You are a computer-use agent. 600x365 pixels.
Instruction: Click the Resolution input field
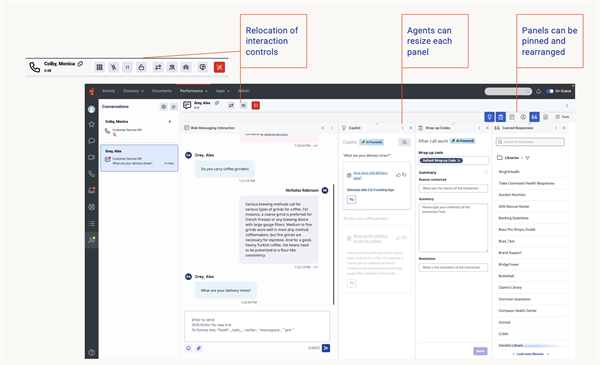coord(453,267)
